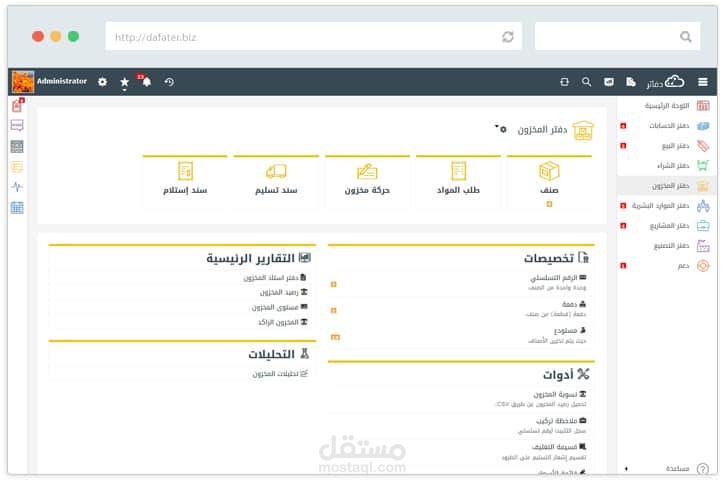The width and height of the screenshot is (725, 485).
Task: Click the orange badge on الرقم التسلسلي row
Action: click(334, 284)
